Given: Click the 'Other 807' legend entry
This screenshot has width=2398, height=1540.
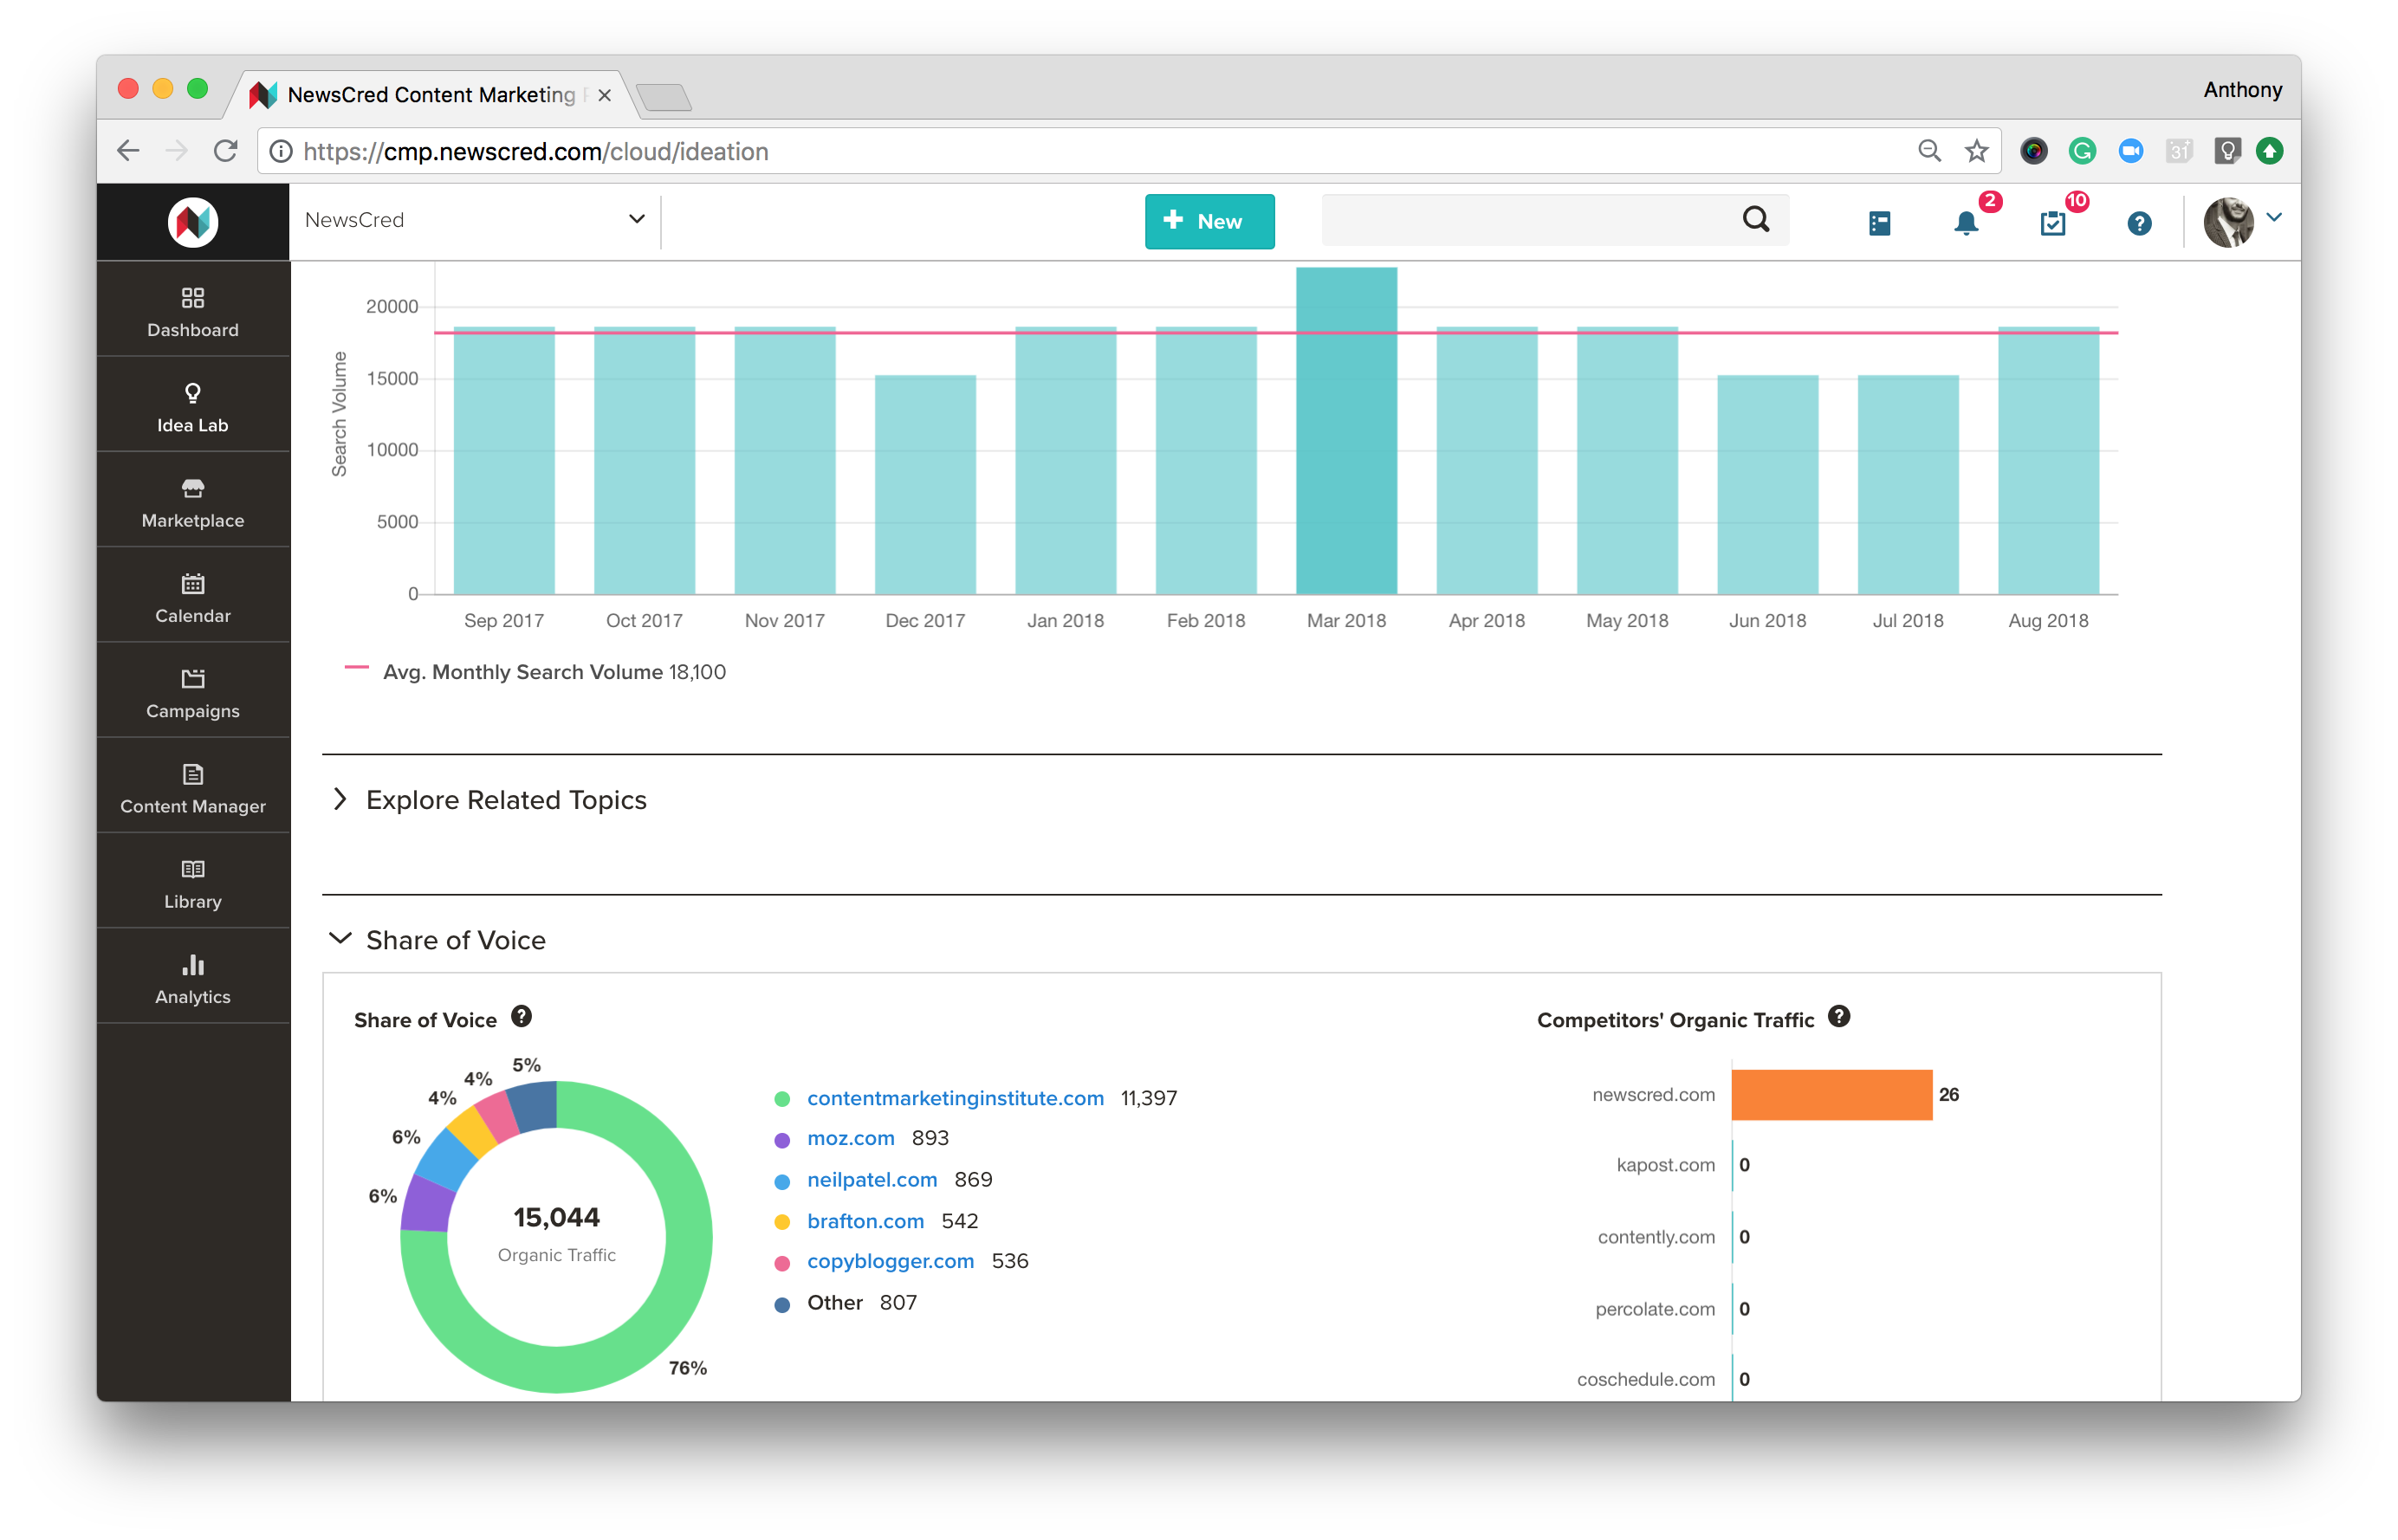Looking at the screenshot, I should coord(846,1302).
